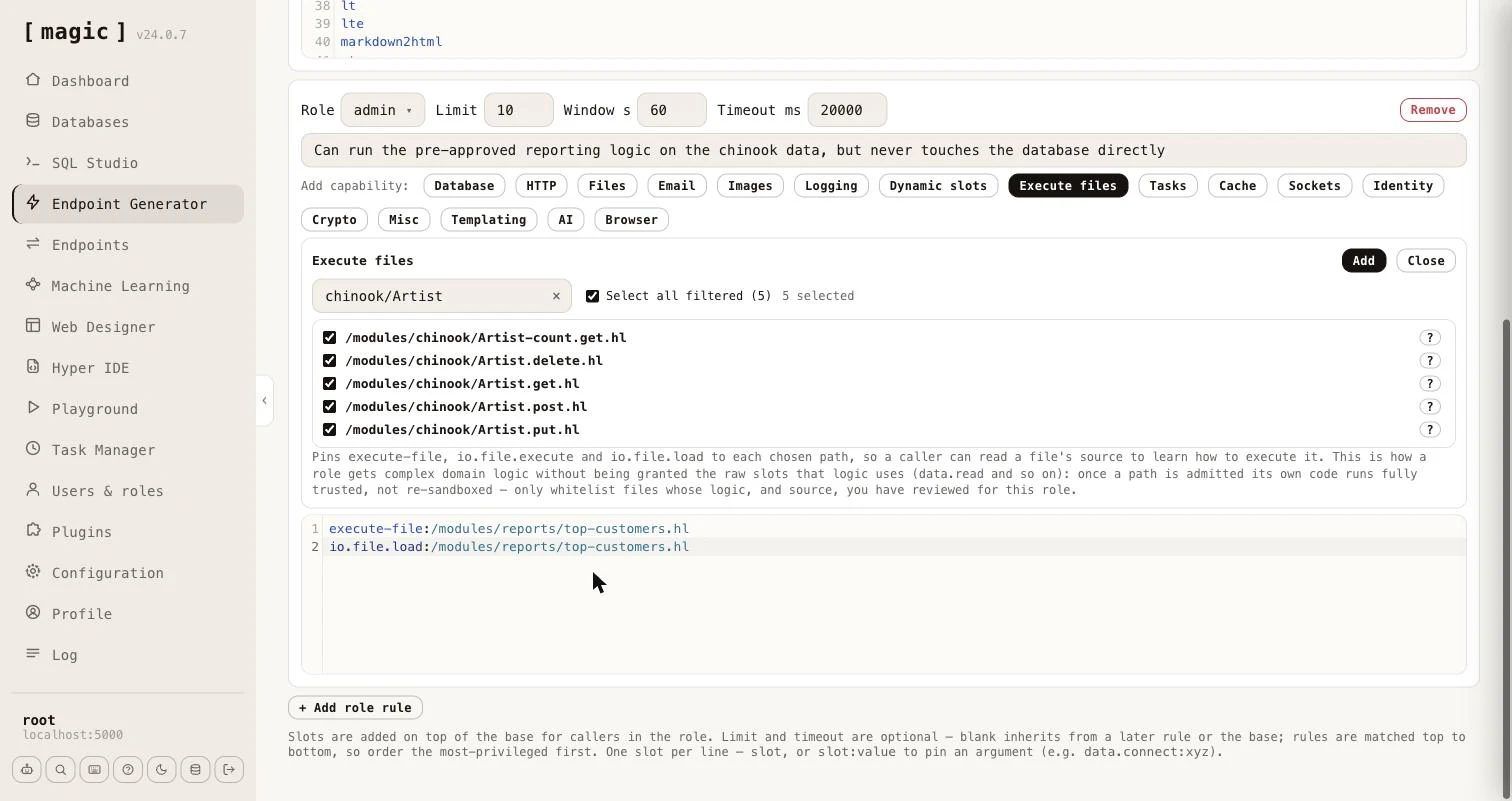Click the Execute files capability chip
The height and width of the screenshot is (801, 1512).
[1068, 186]
